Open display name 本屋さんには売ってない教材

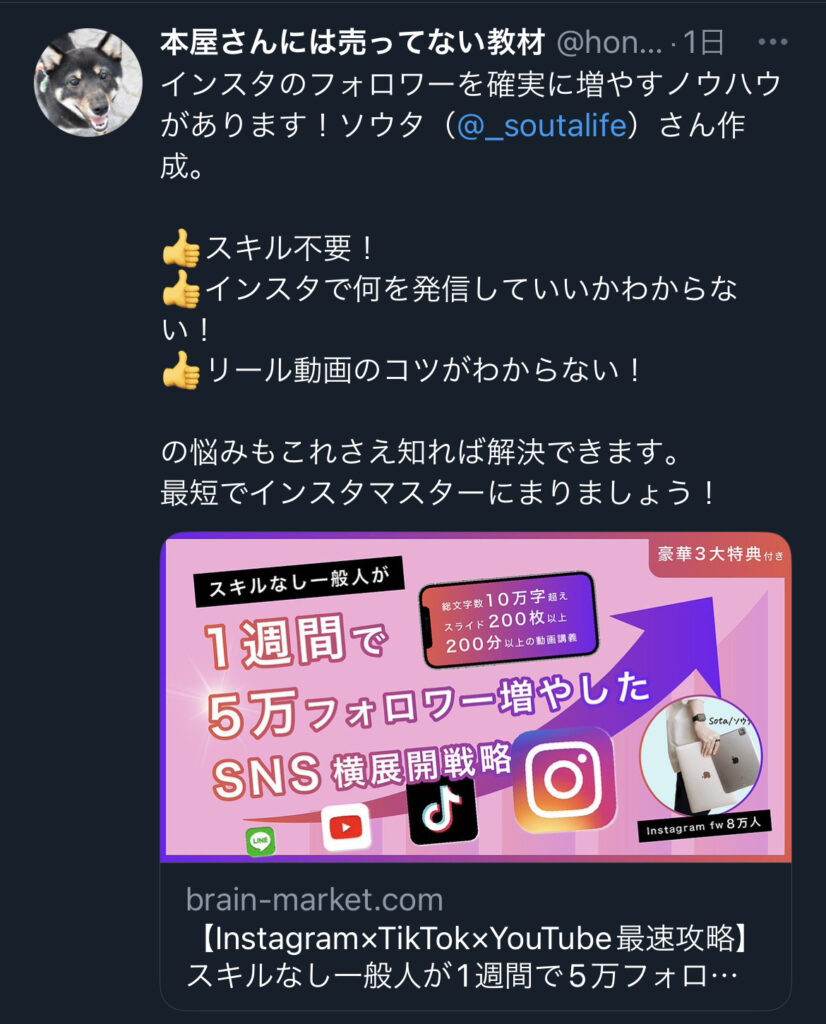[352, 42]
